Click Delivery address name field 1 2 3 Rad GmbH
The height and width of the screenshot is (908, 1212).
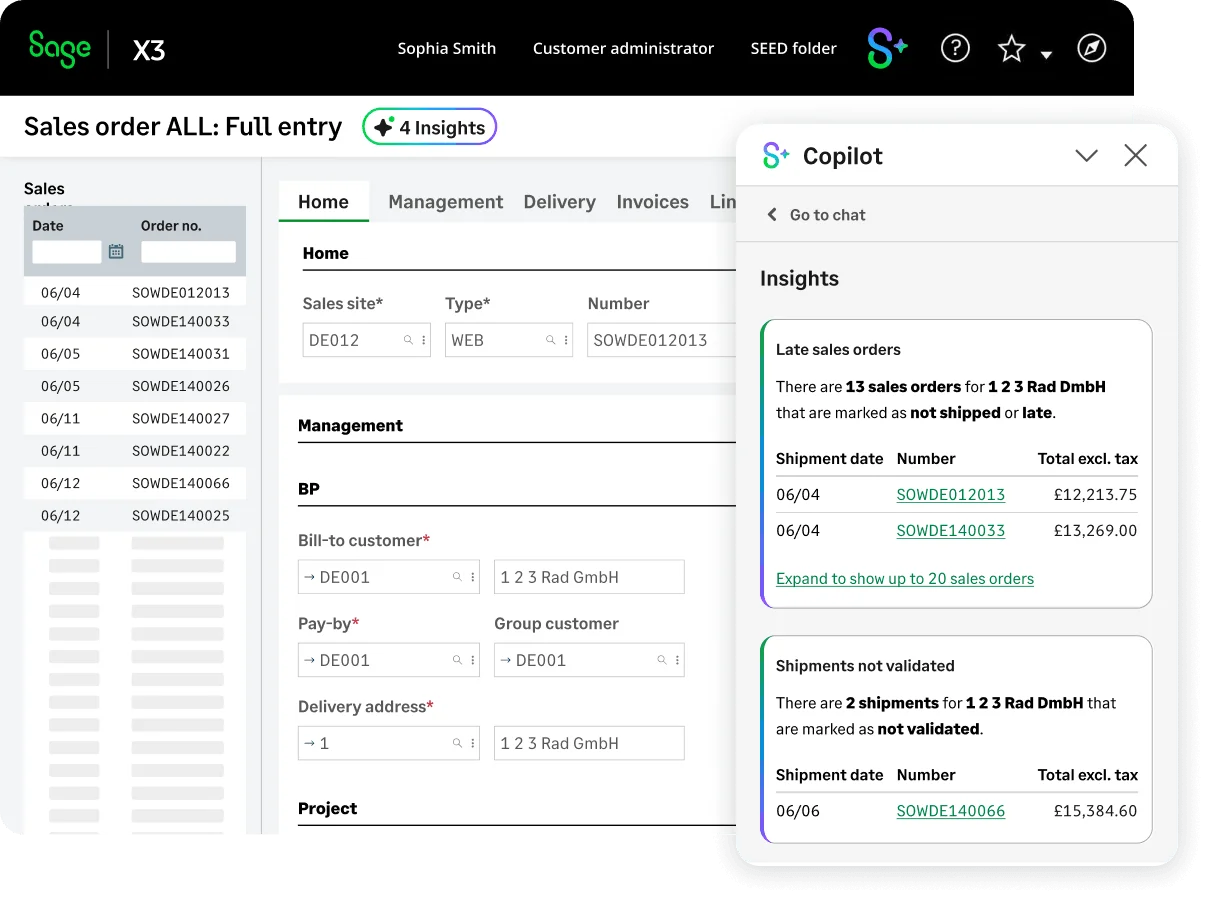click(x=589, y=743)
